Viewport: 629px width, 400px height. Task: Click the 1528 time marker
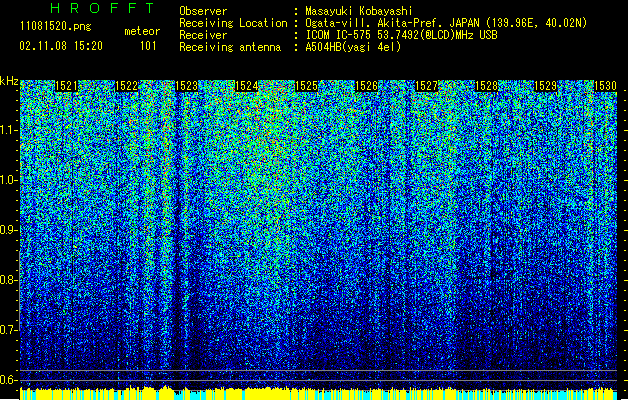point(486,86)
